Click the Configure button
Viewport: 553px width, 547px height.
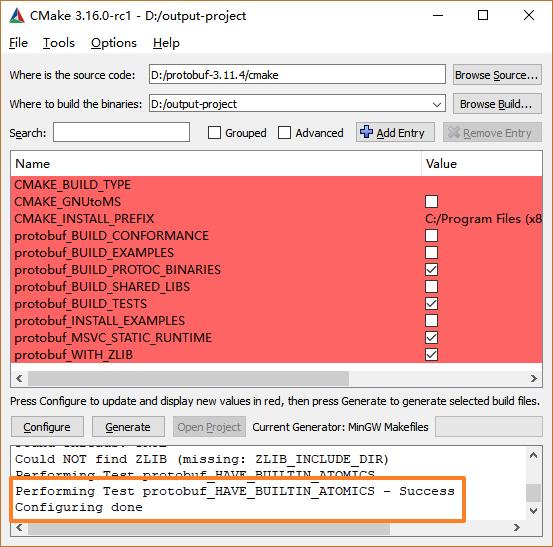[47, 427]
